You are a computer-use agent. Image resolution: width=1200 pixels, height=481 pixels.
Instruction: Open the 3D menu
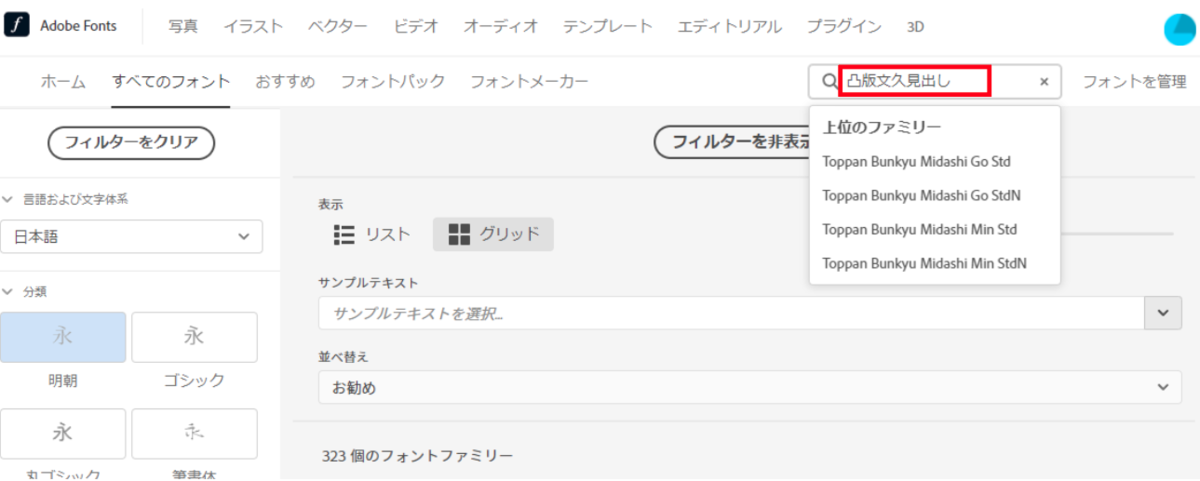click(915, 27)
